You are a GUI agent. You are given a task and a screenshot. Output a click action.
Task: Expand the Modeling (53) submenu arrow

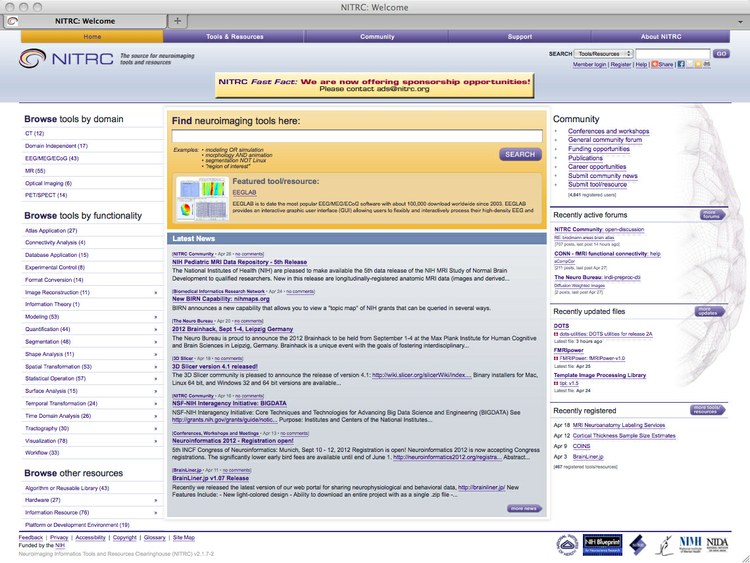[155, 317]
